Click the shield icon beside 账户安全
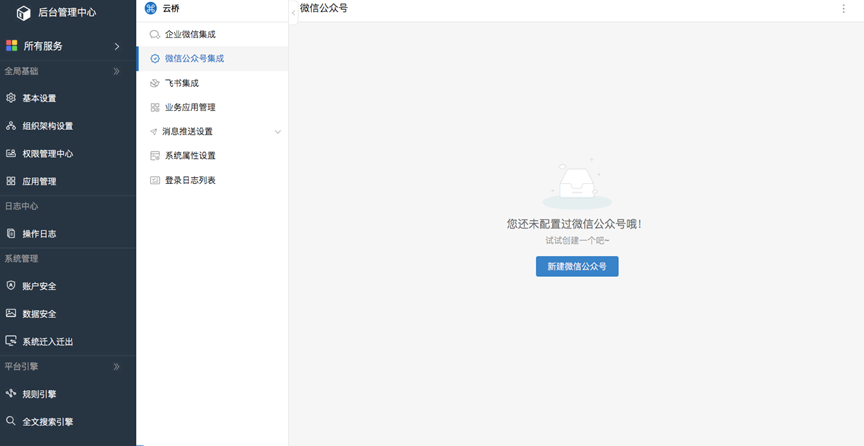 pos(11,286)
